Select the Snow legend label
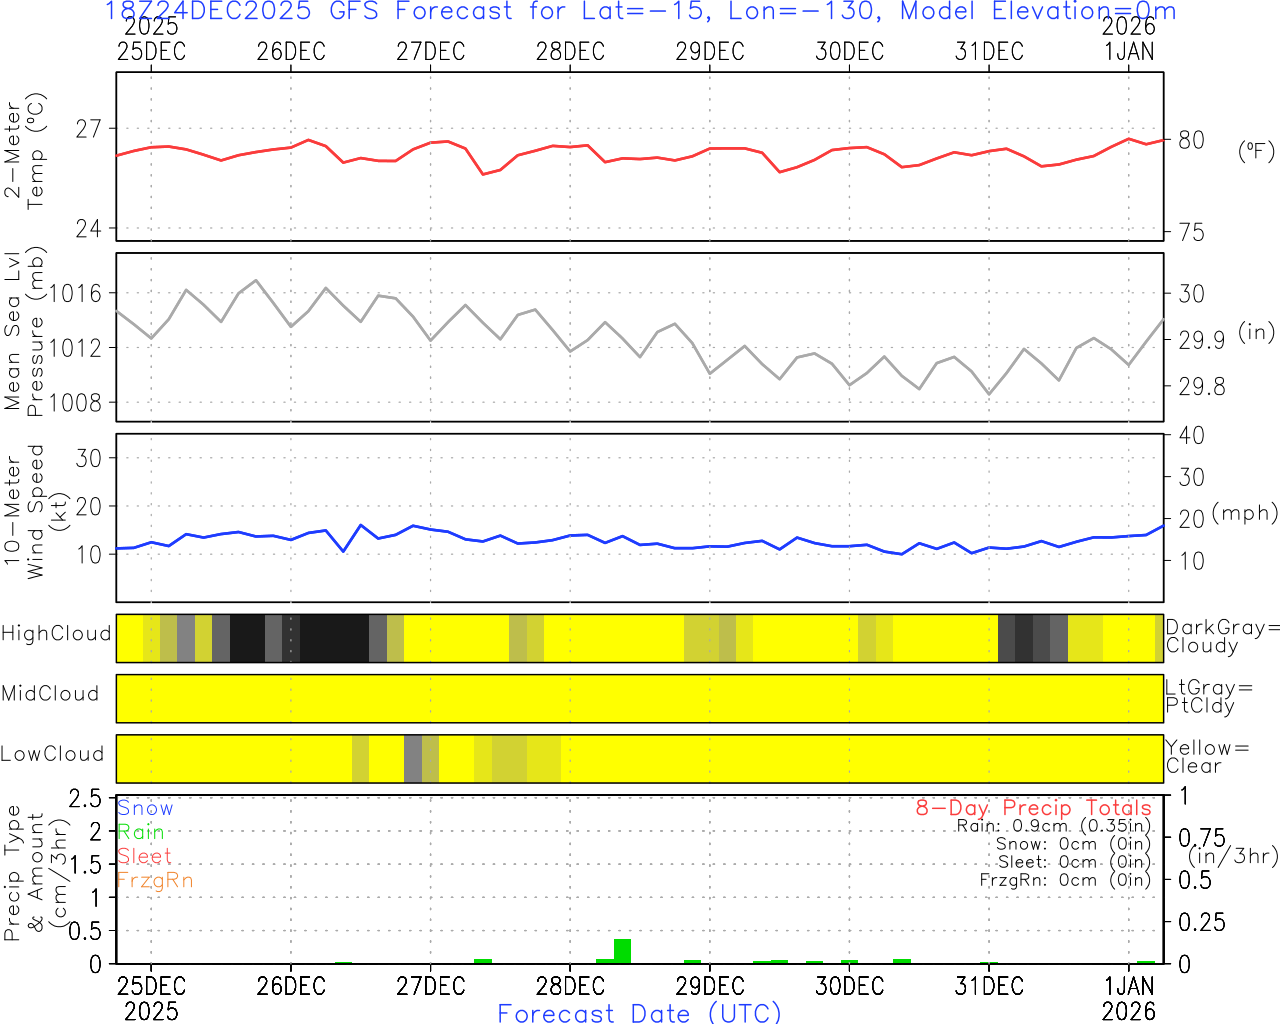The width and height of the screenshot is (1280, 1024). [x=145, y=808]
